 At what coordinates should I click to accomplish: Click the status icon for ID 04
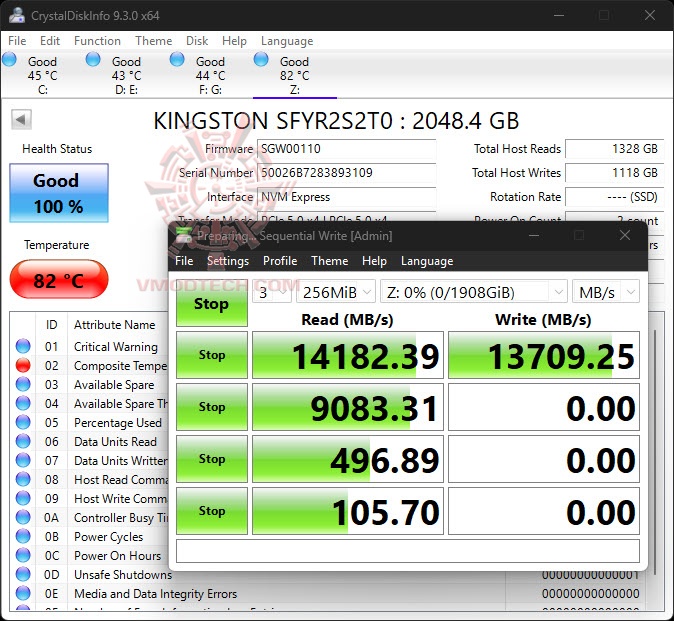23,403
